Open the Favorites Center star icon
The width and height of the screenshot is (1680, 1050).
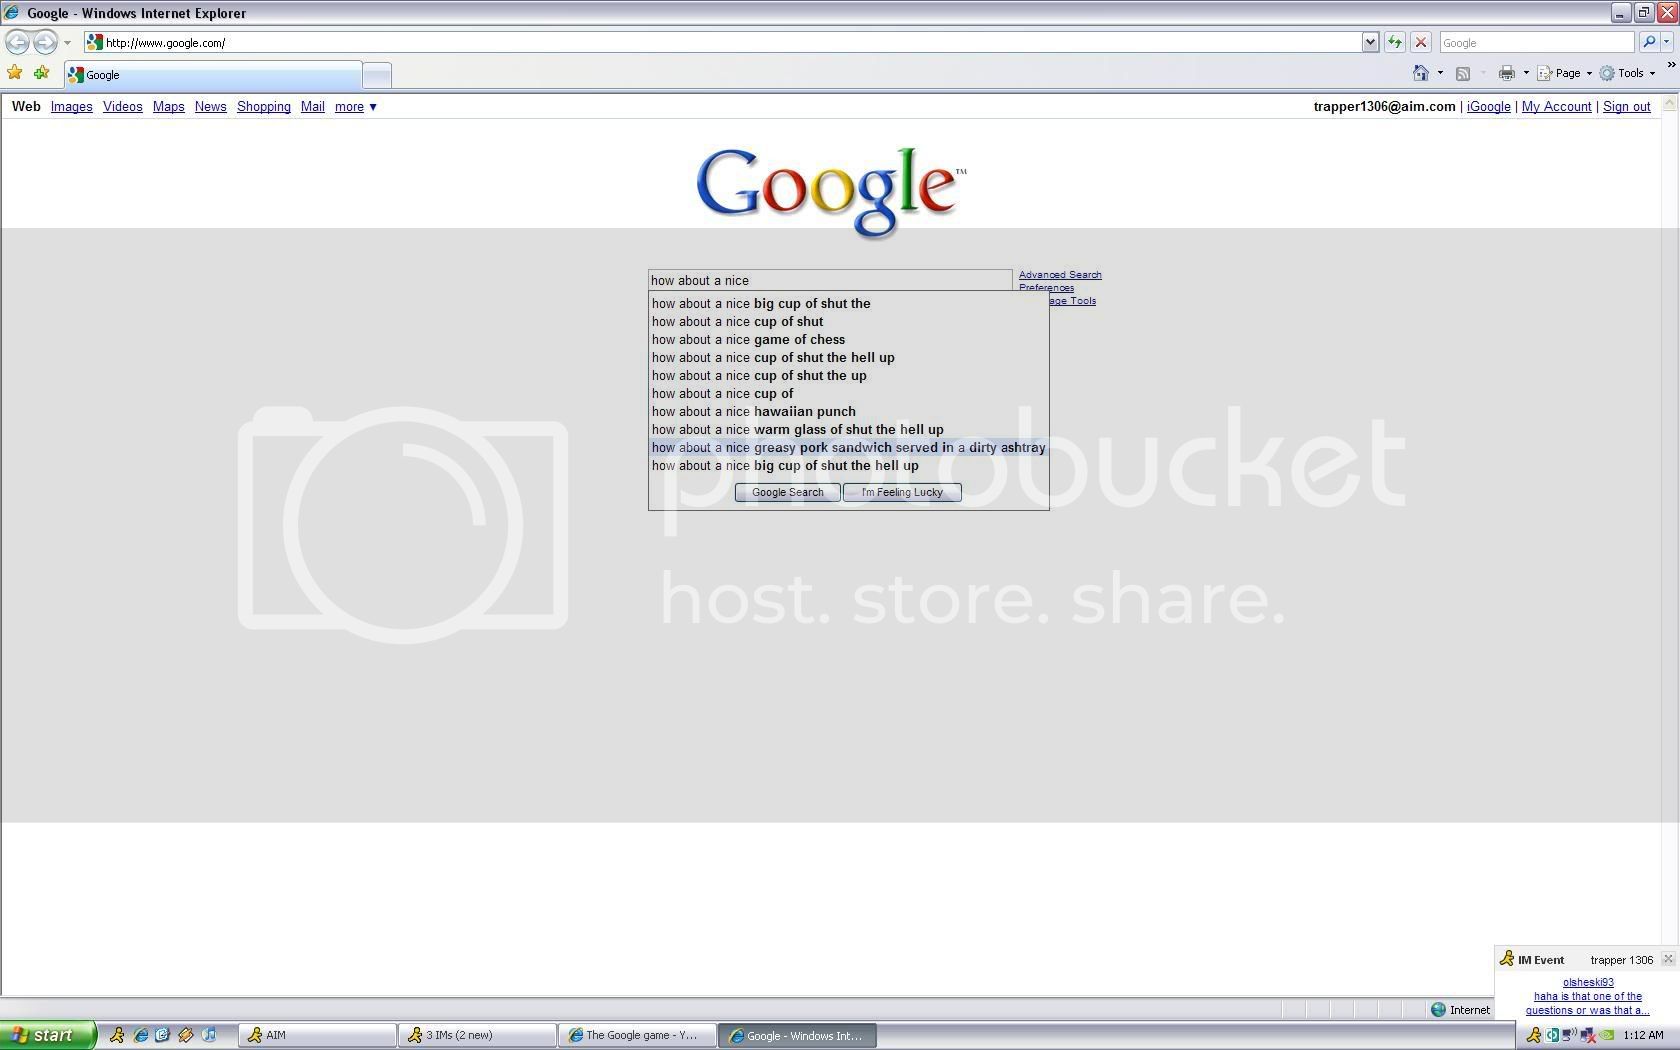pos(15,73)
